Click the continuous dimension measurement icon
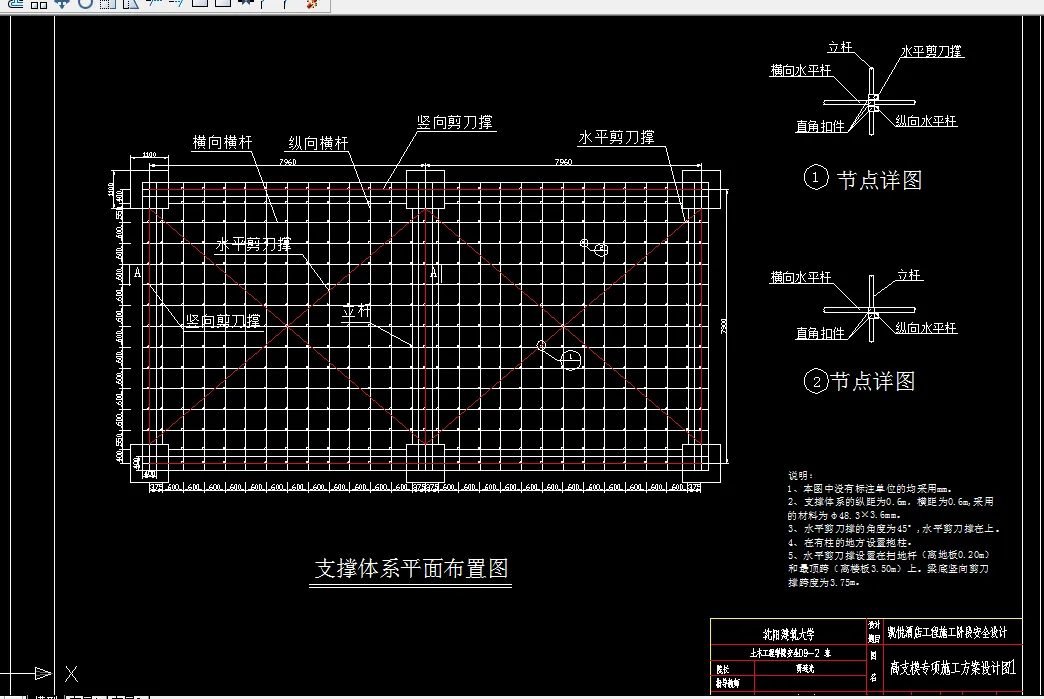 (x=177, y=6)
